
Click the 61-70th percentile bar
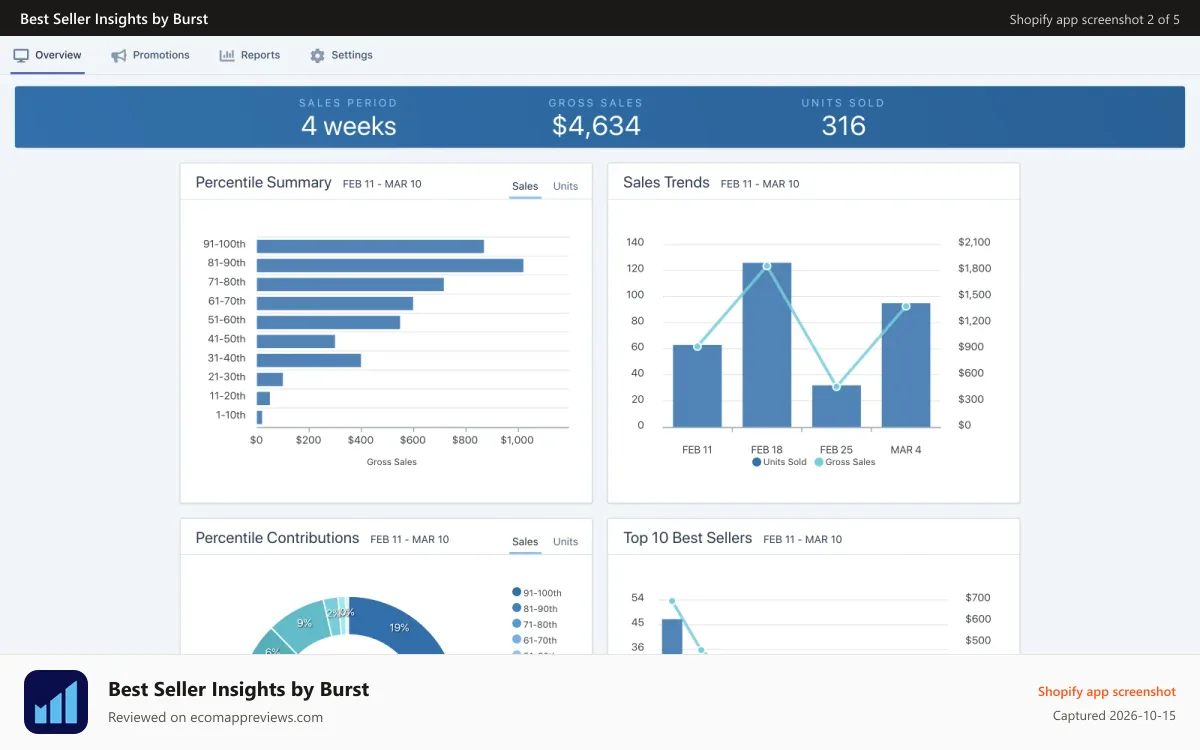click(x=335, y=303)
